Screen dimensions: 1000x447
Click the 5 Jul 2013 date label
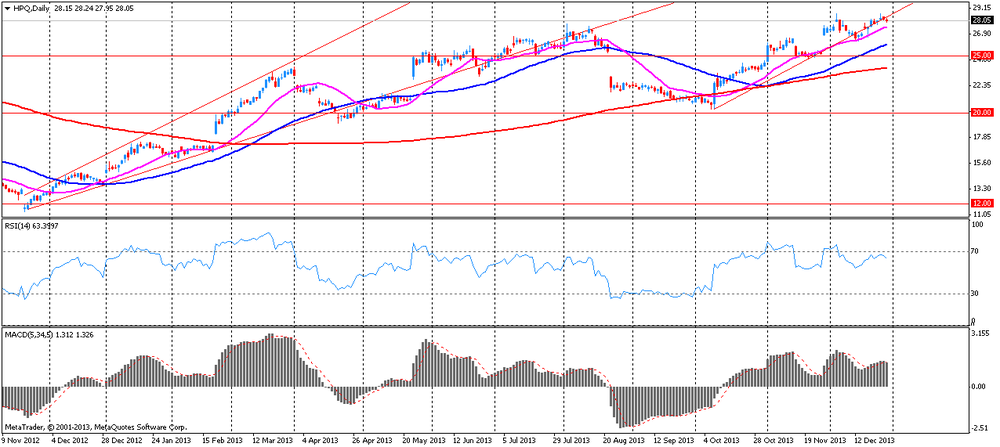[x=520, y=440]
